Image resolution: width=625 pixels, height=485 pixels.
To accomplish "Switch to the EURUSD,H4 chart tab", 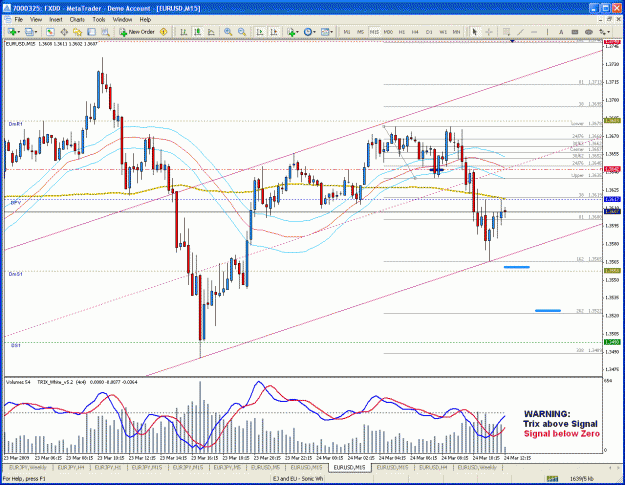I will coord(433,467).
